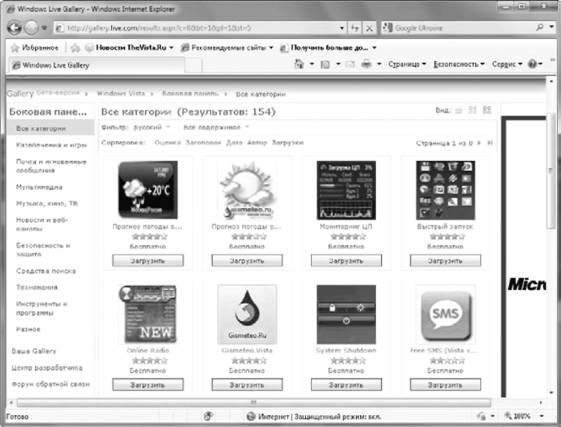Switch to the largest thumbnails view icon
The width and height of the screenshot is (561, 427).
(x=487, y=110)
